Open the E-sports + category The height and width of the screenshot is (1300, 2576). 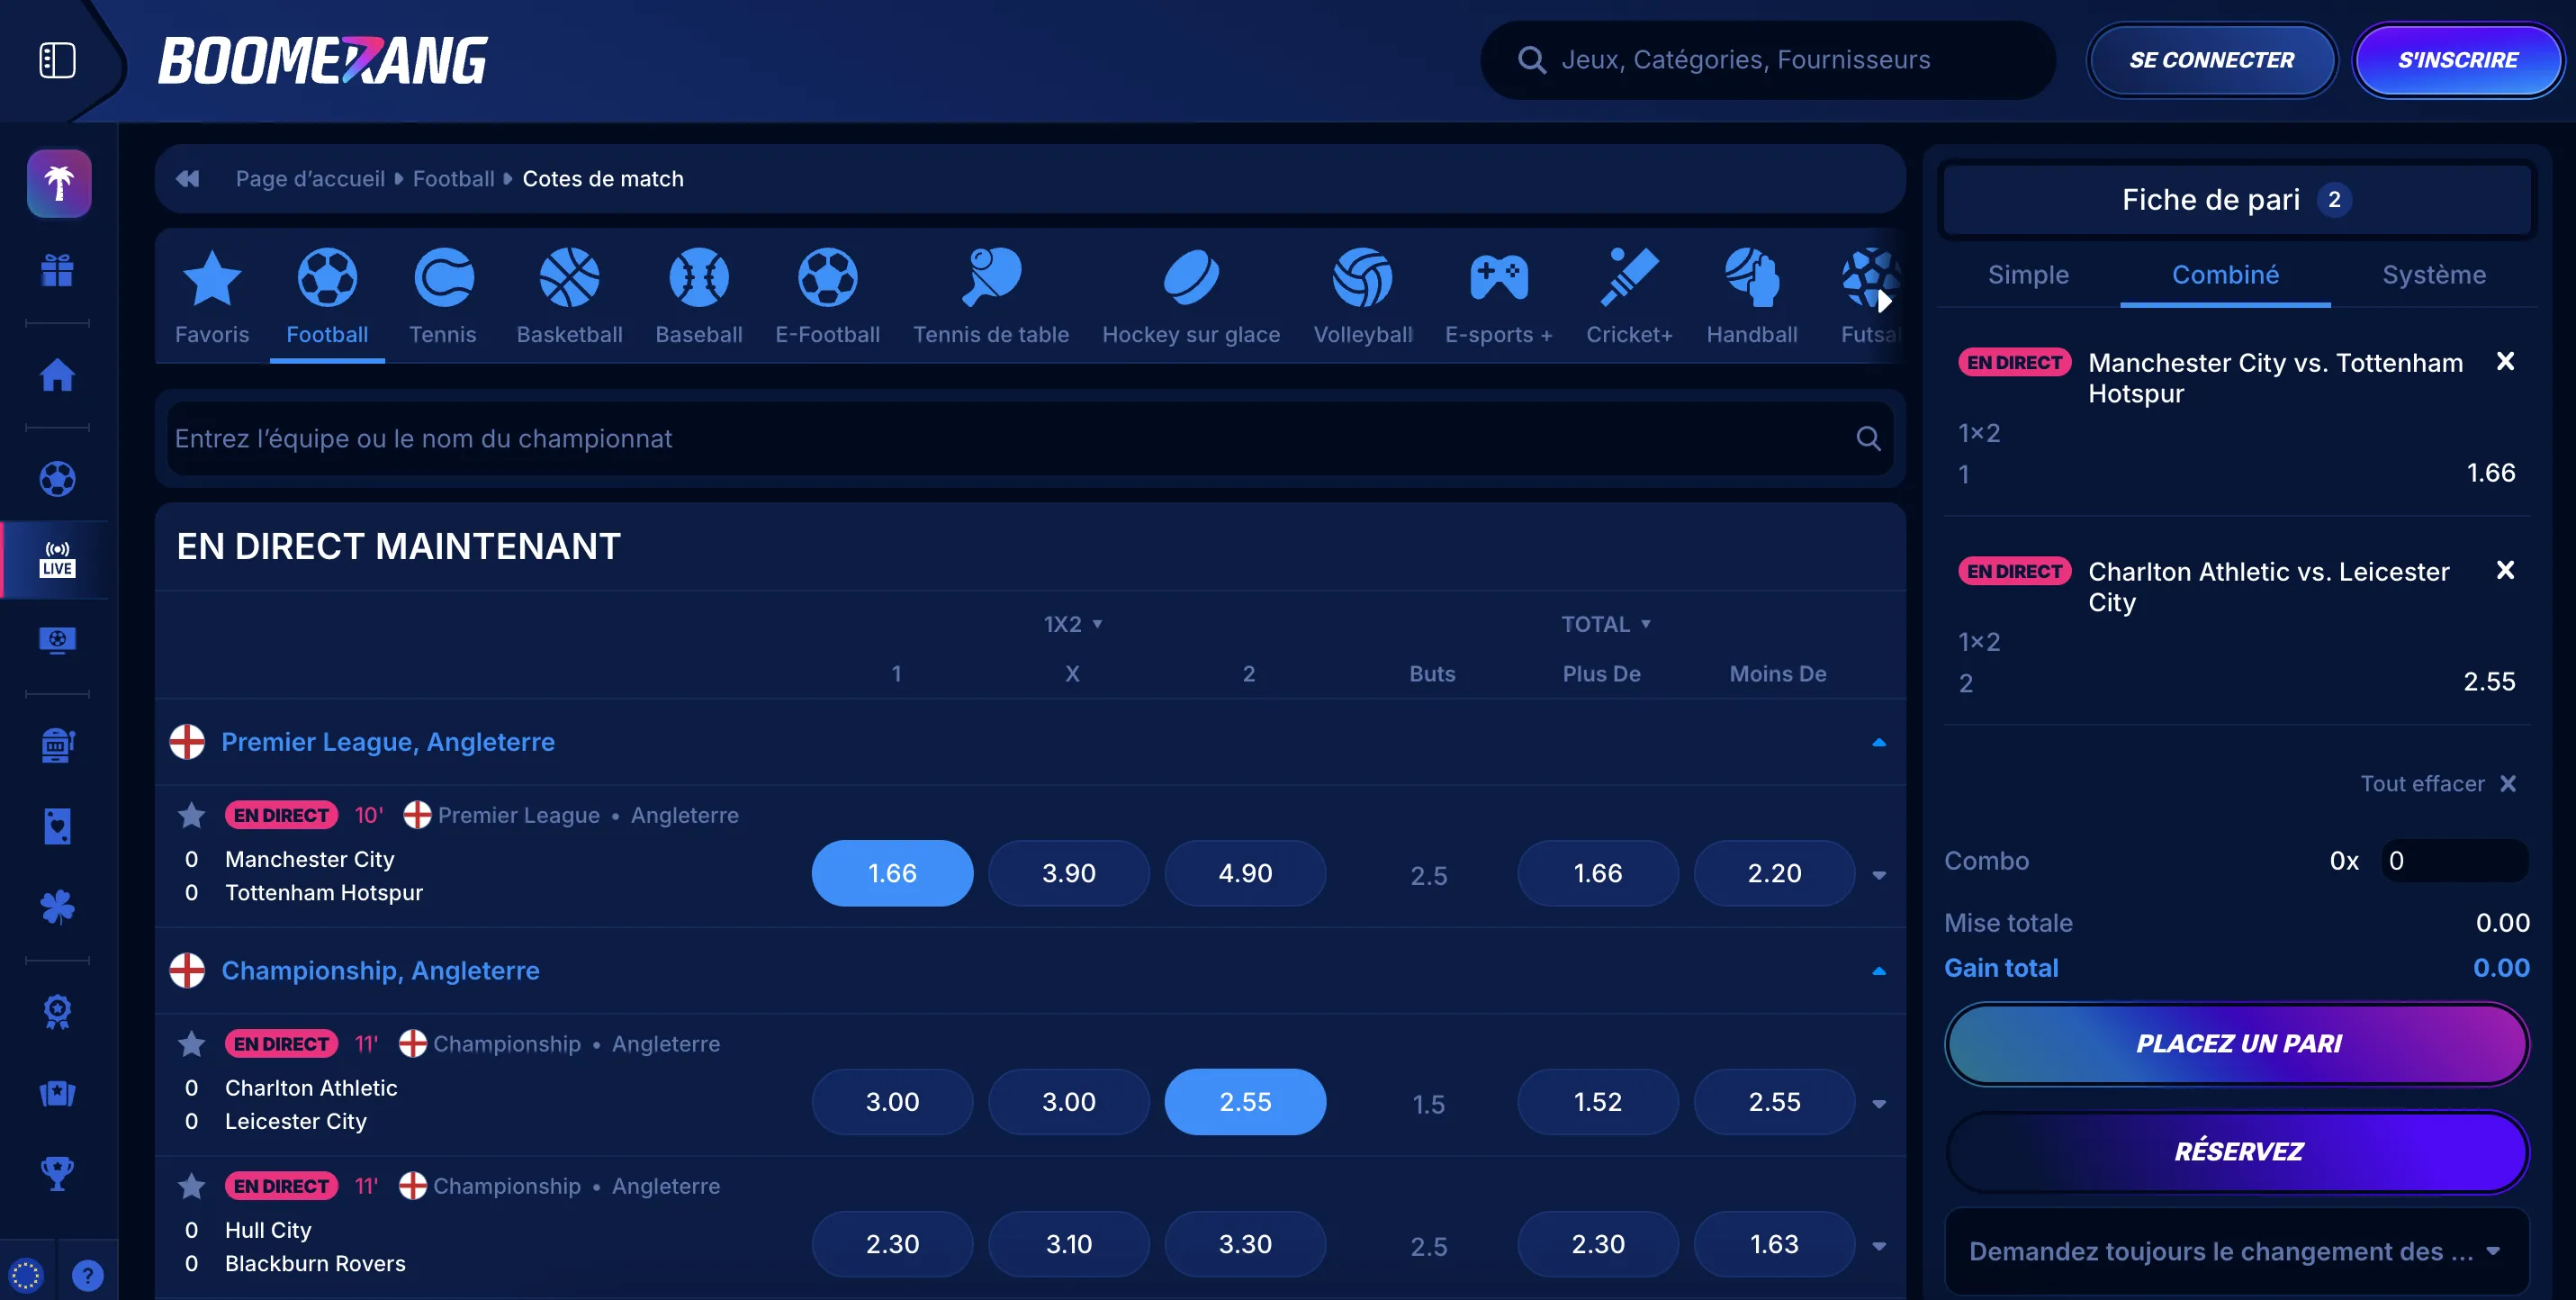coord(1497,295)
